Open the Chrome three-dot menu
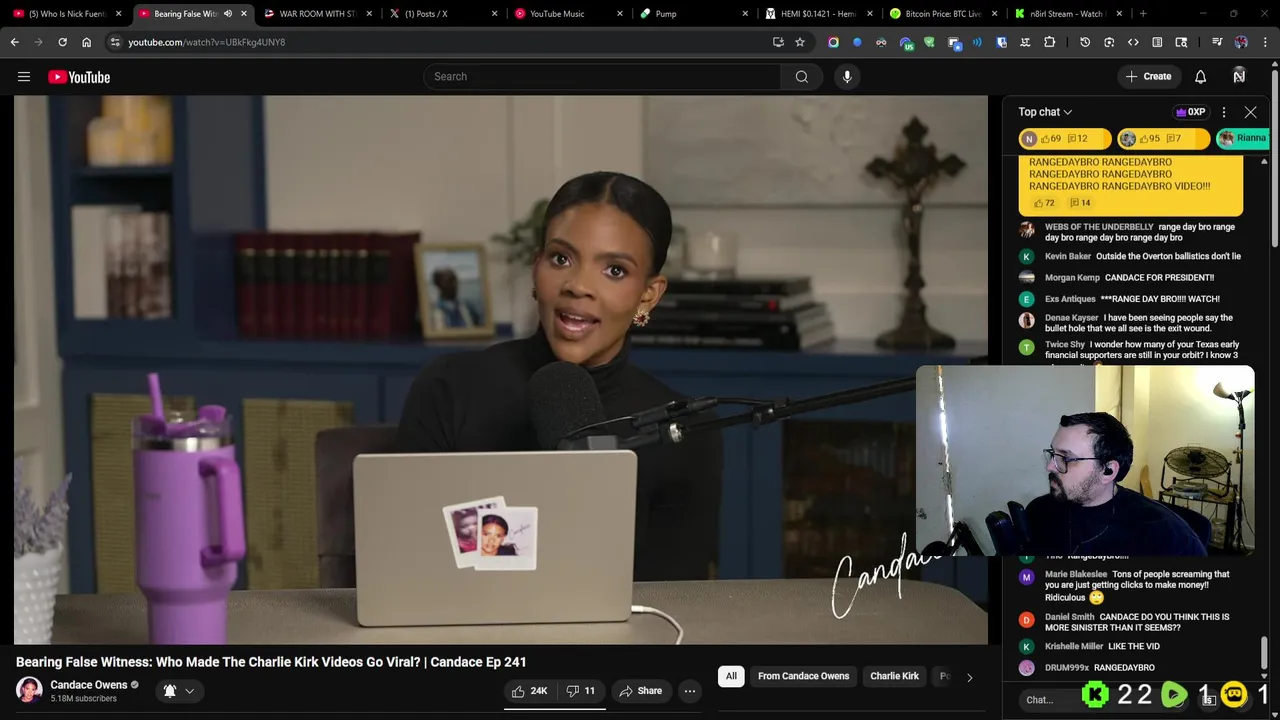This screenshot has width=1280, height=720. point(1266,42)
